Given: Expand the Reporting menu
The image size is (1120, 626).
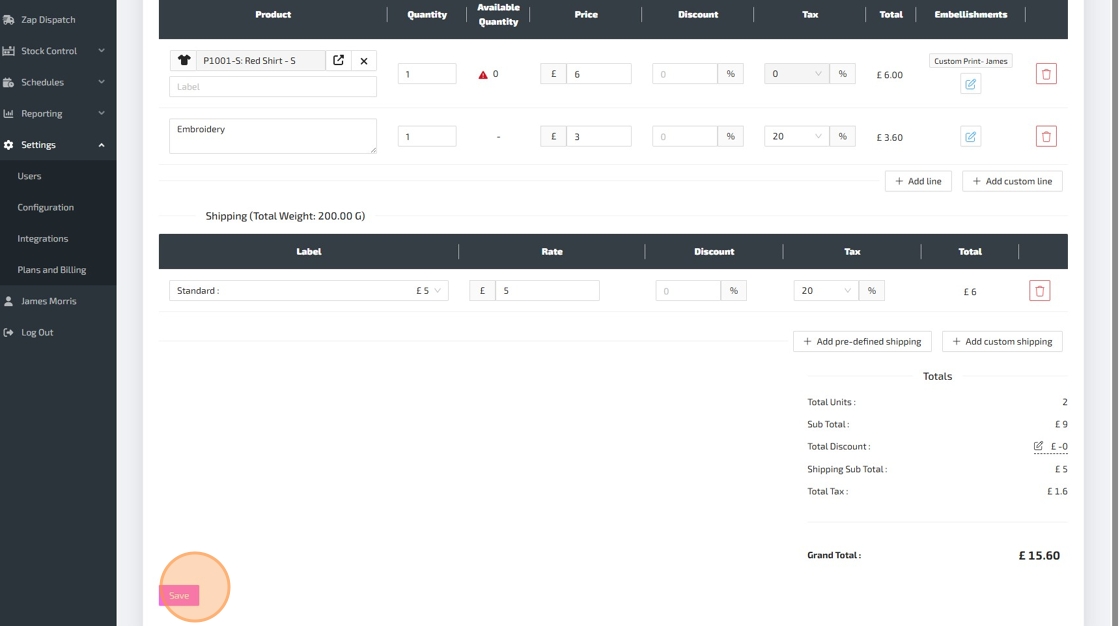Looking at the screenshot, I should pos(101,114).
